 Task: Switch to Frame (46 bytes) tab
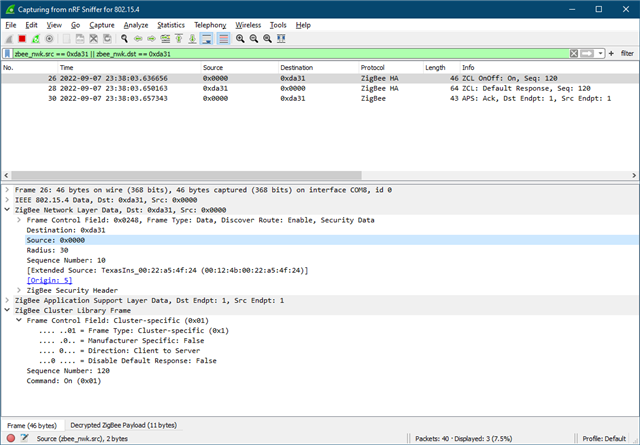32,425
